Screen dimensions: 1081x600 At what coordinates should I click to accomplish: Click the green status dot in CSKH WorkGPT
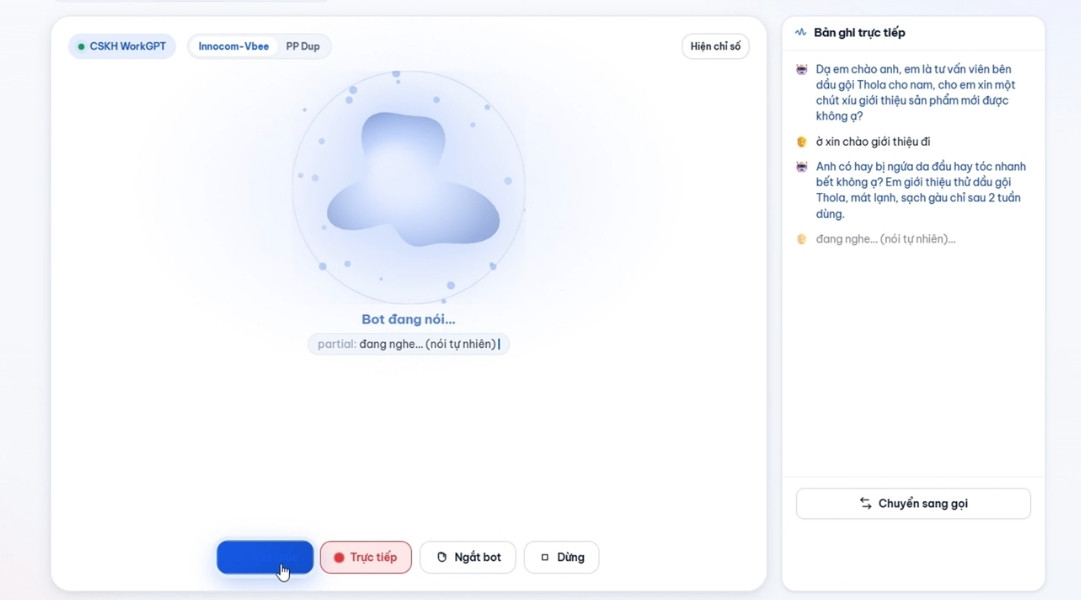point(81,47)
